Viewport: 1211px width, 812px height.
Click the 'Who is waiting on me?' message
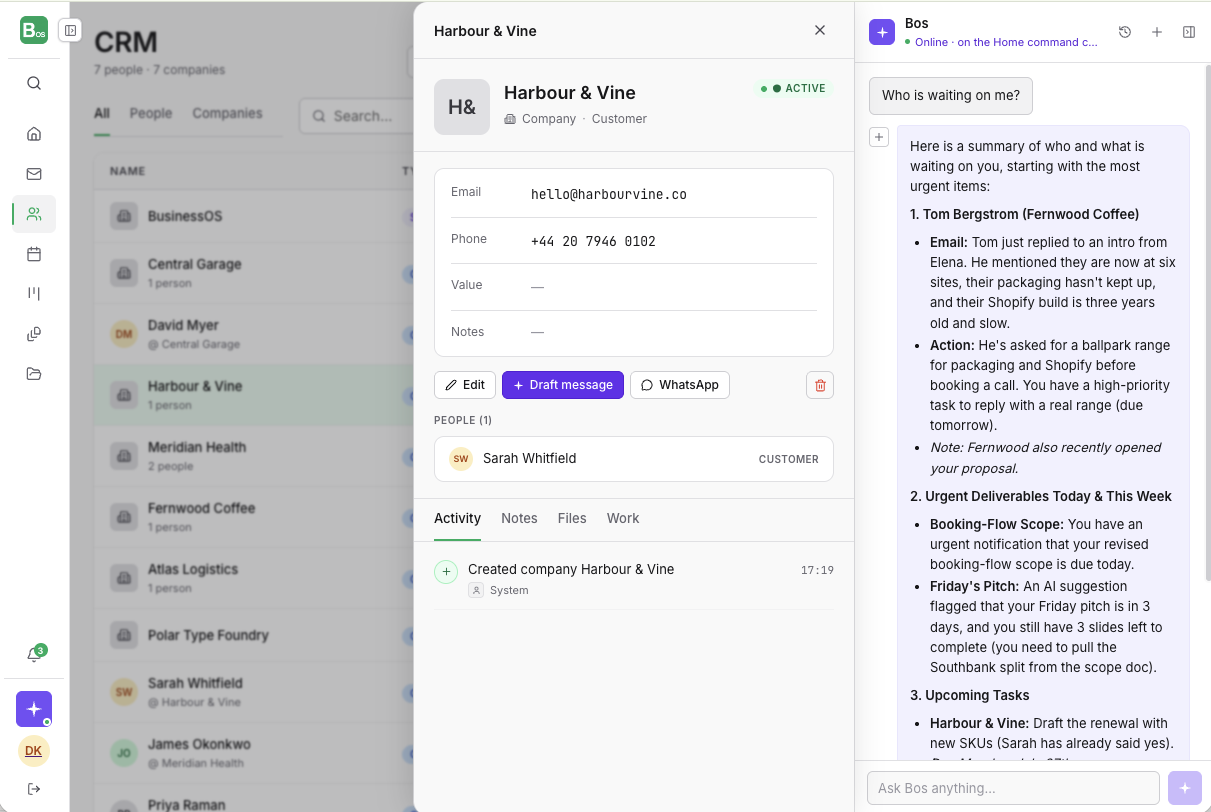(x=950, y=96)
